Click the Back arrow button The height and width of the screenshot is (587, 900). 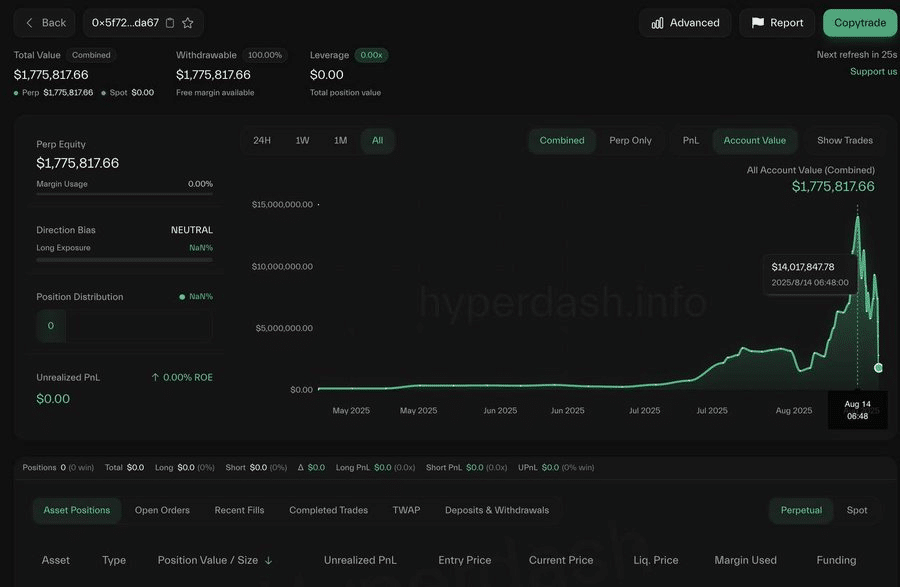(45, 23)
